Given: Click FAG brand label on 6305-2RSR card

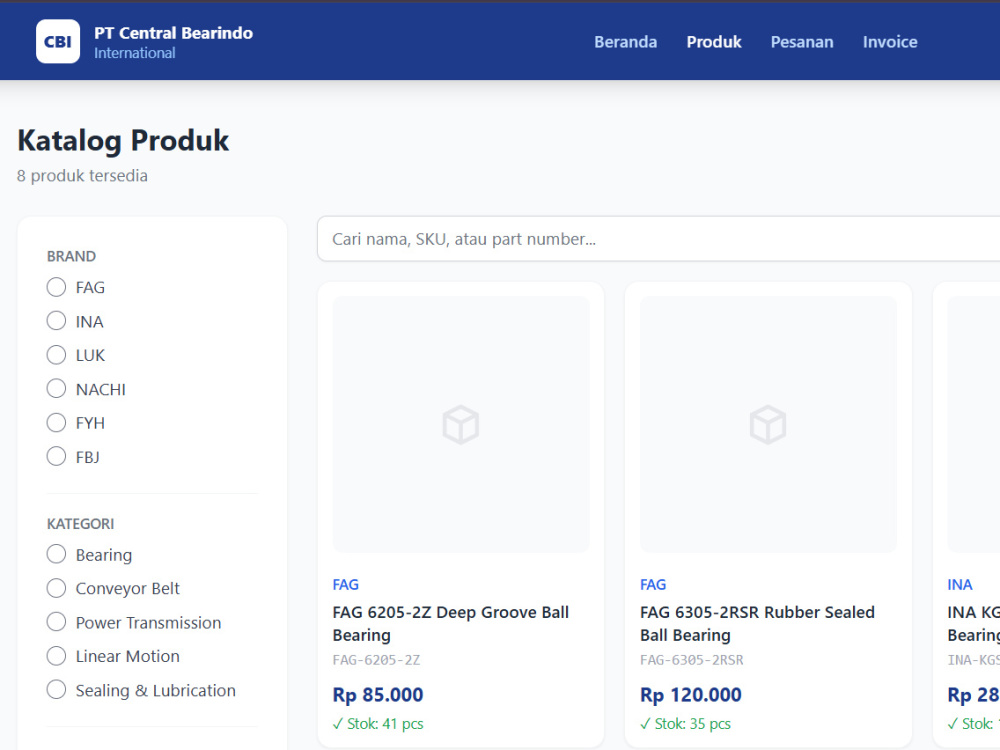Looking at the screenshot, I should (653, 585).
